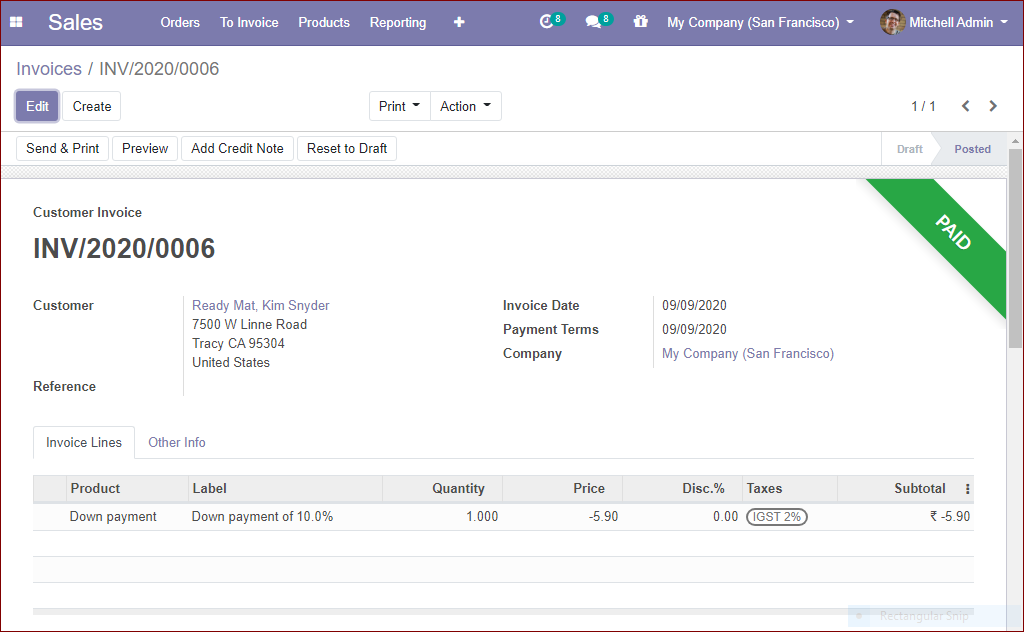Viewport: 1024px width, 632px height.
Task: Click the Disc.% value 0.00
Action: pyautogui.click(x=726, y=517)
